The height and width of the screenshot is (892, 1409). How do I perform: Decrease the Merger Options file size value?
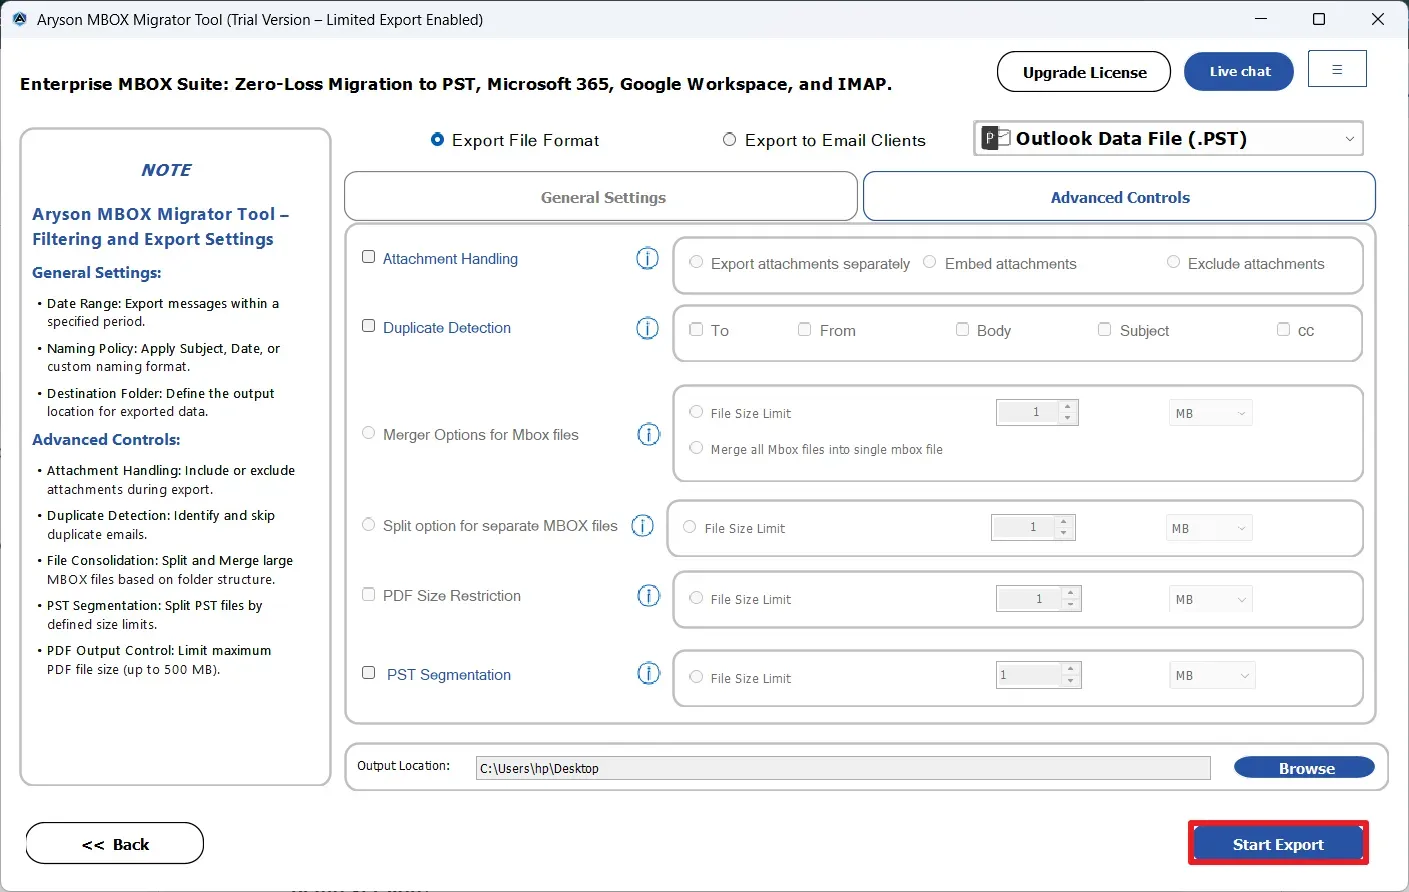[1068, 418]
